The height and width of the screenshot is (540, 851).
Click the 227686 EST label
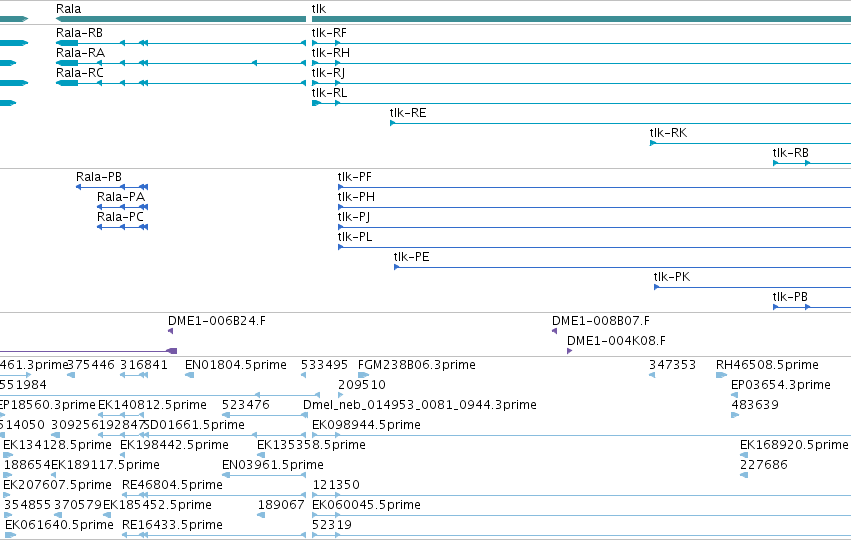click(764, 465)
